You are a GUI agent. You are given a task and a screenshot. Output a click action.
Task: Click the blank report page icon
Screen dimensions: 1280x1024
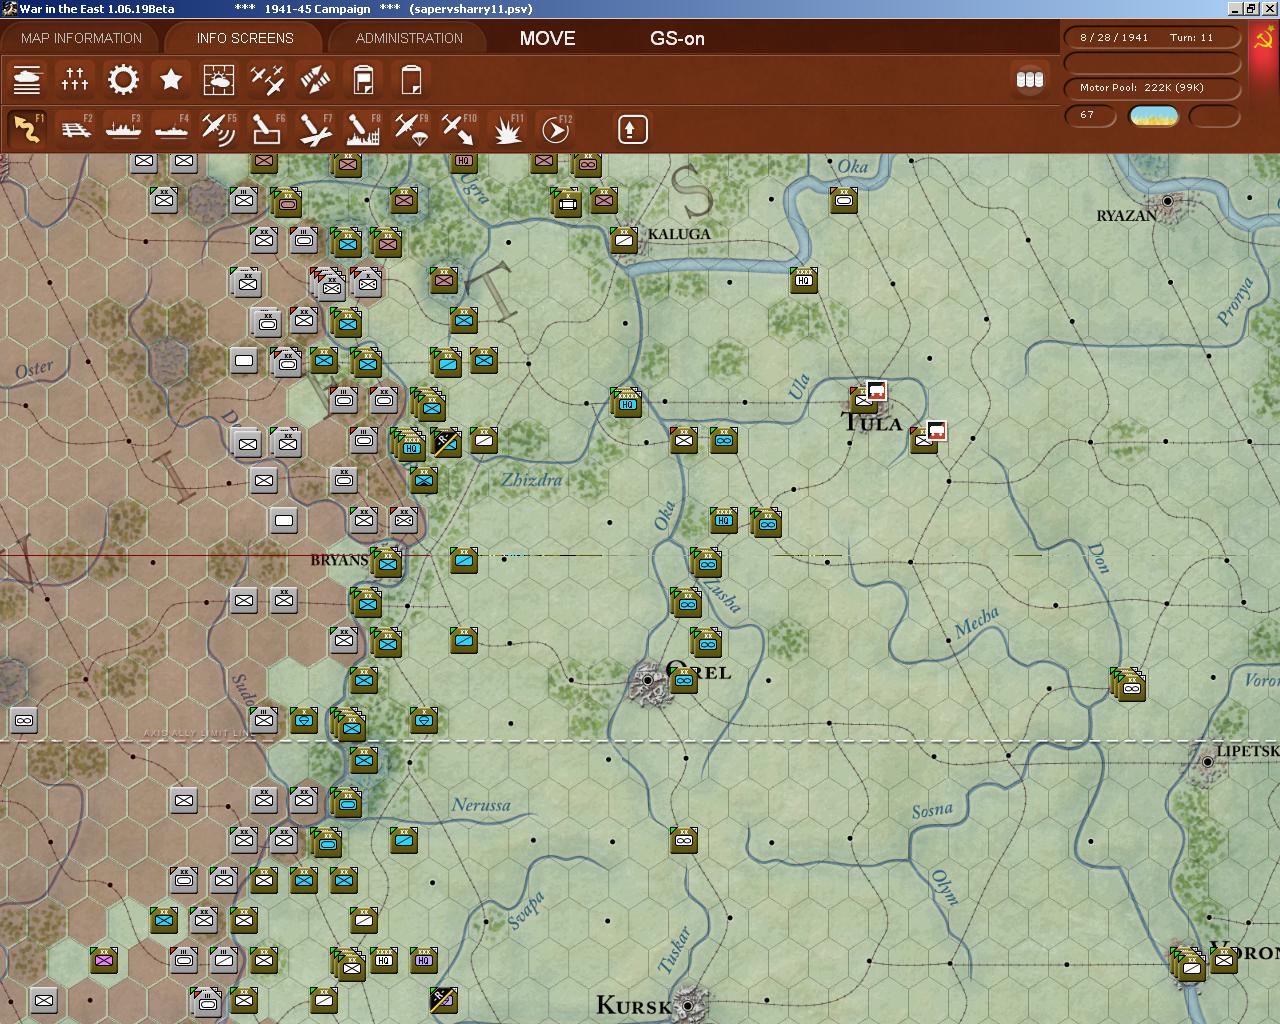(411, 79)
